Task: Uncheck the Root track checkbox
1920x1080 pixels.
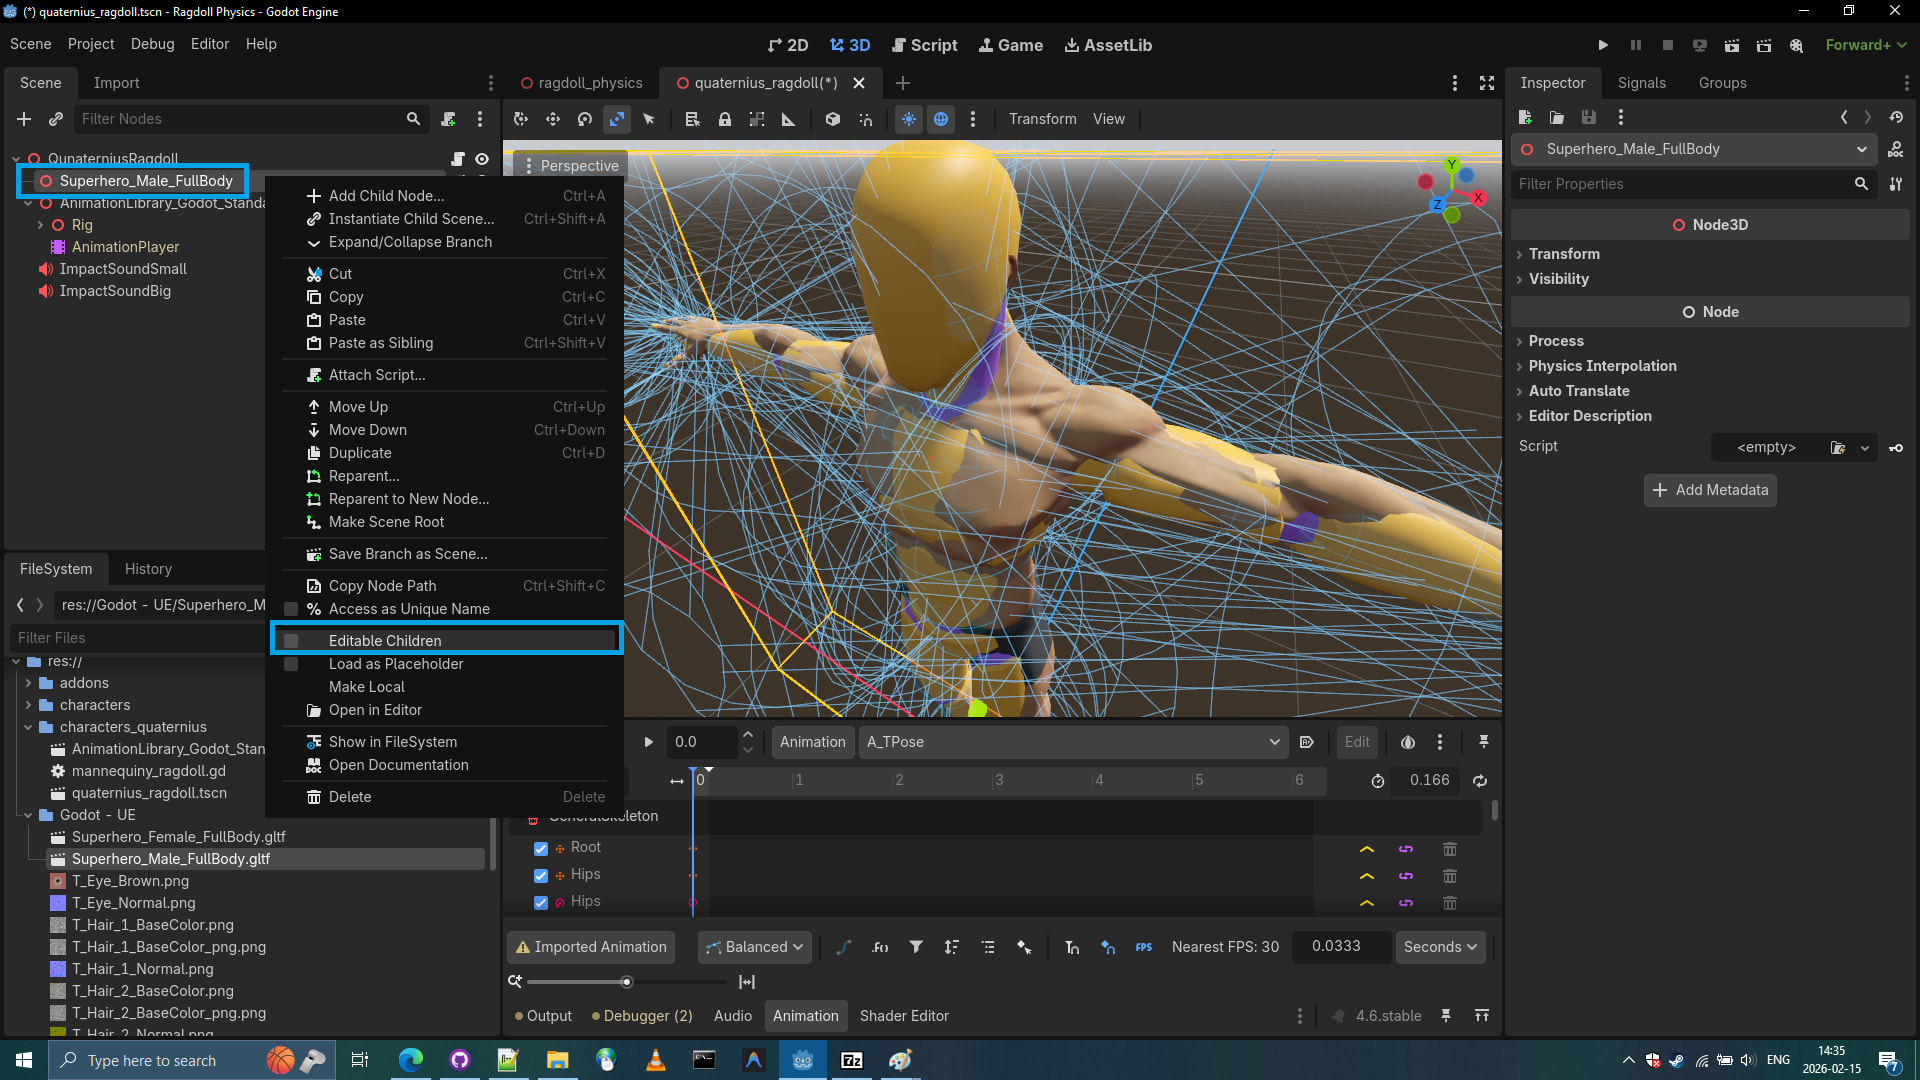Action: [541, 849]
